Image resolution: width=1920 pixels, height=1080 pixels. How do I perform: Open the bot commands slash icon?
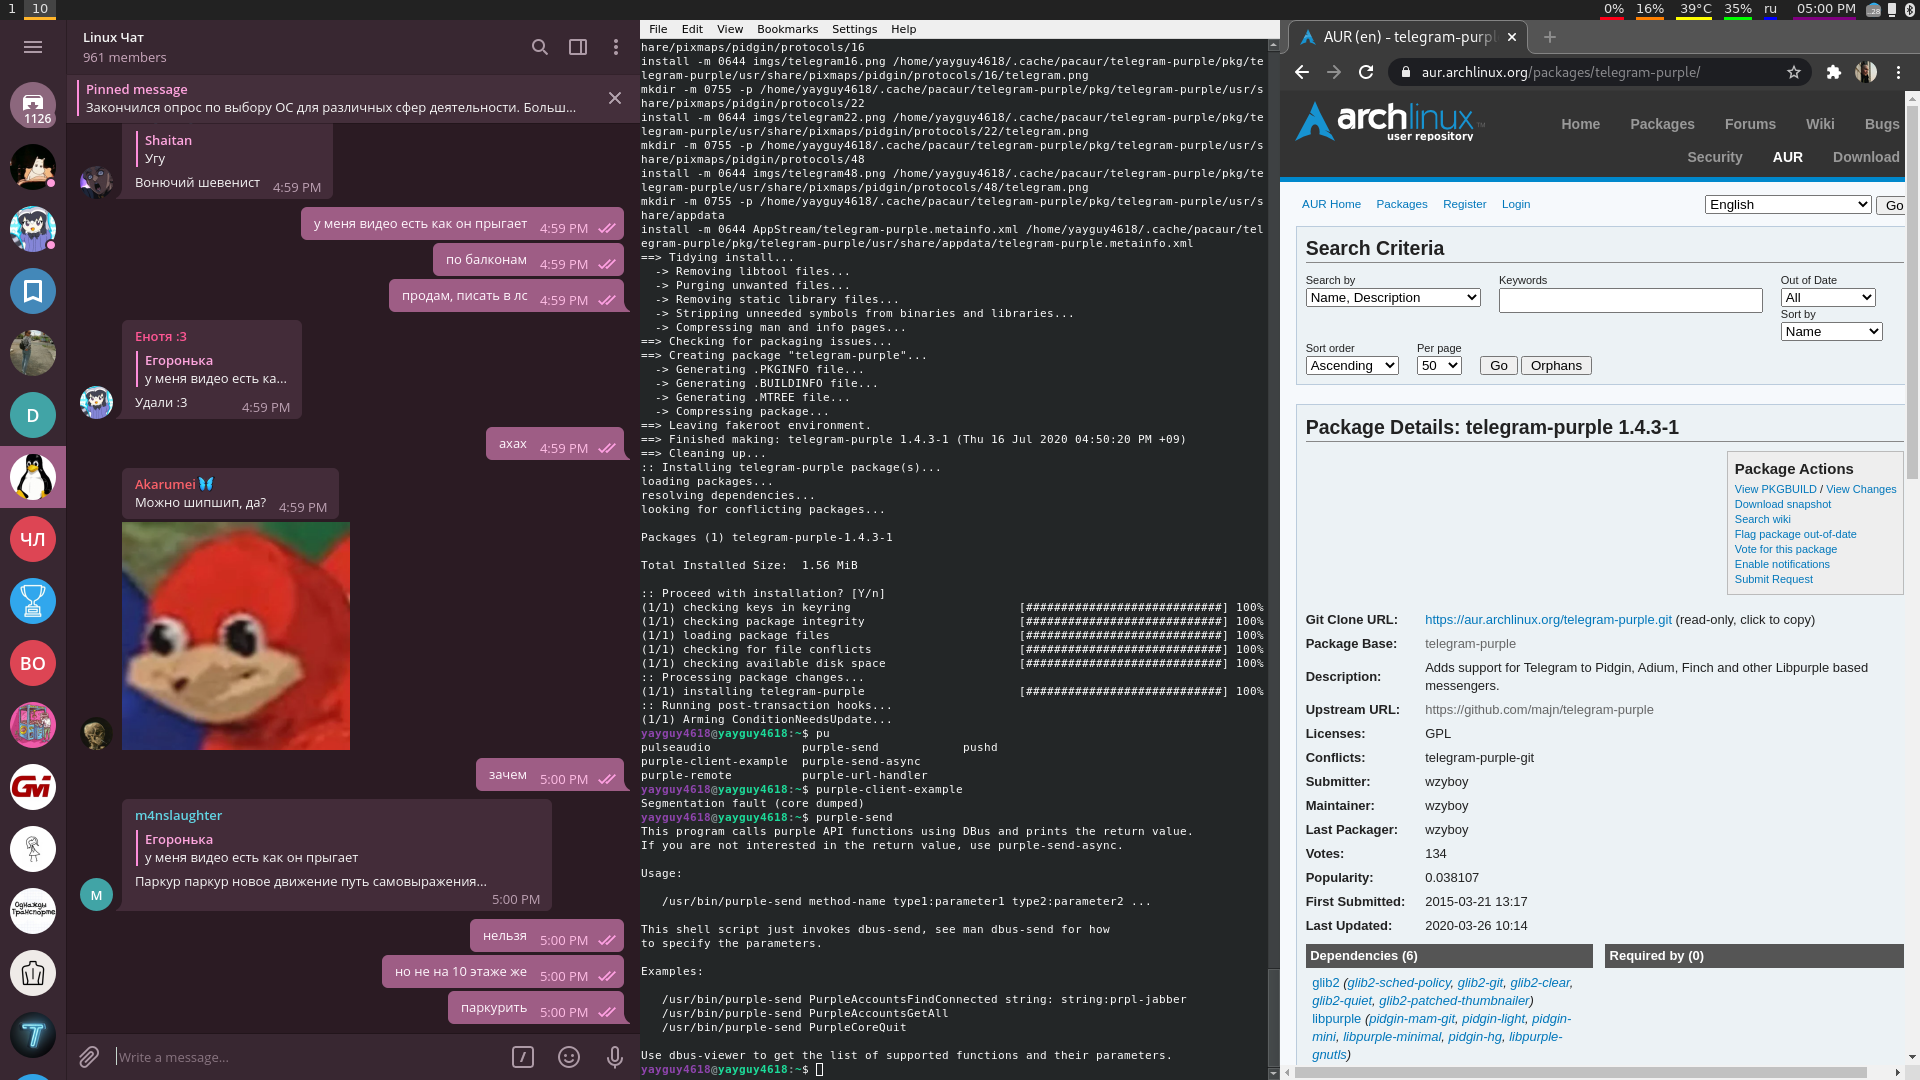coord(523,1057)
